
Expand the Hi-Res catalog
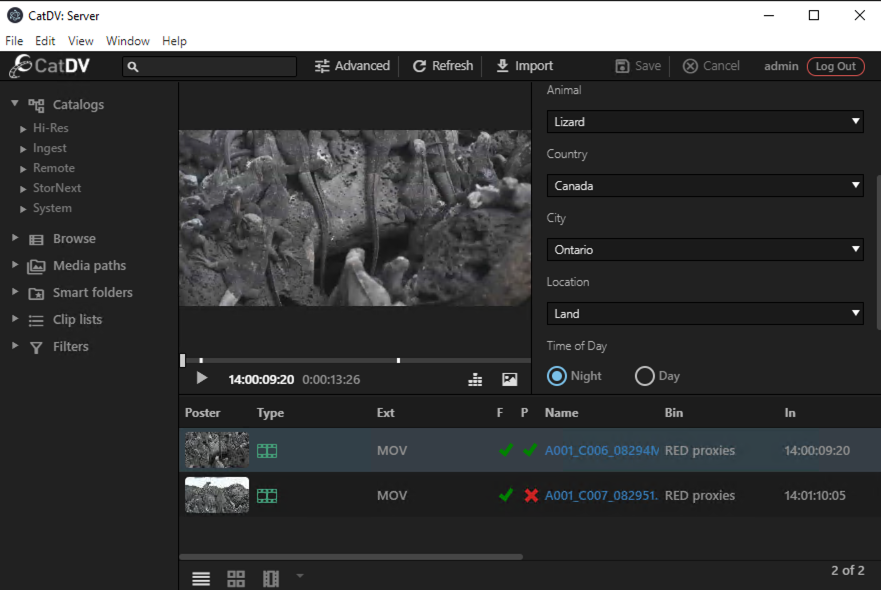click(x=23, y=129)
